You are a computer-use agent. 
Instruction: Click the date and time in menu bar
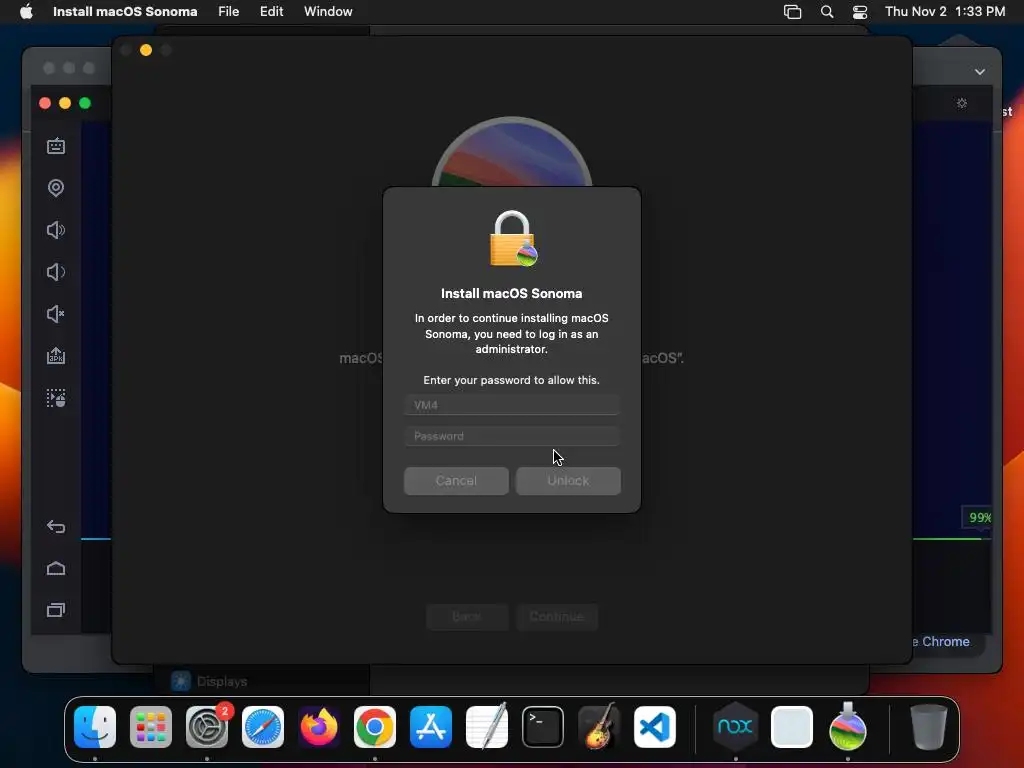945,11
